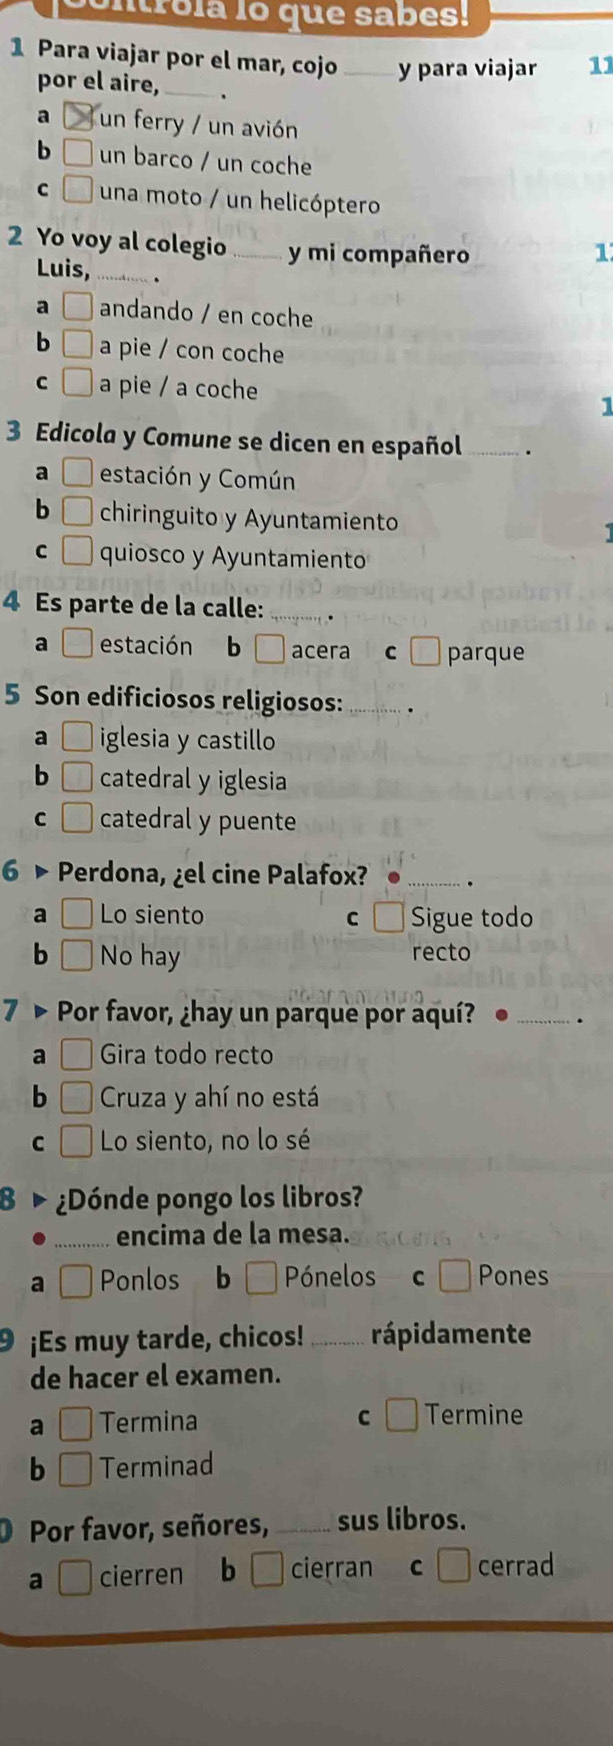Mark the 'cierren' checkbox
This screenshot has width=613, height=1746.
click(x=76, y=1578)
